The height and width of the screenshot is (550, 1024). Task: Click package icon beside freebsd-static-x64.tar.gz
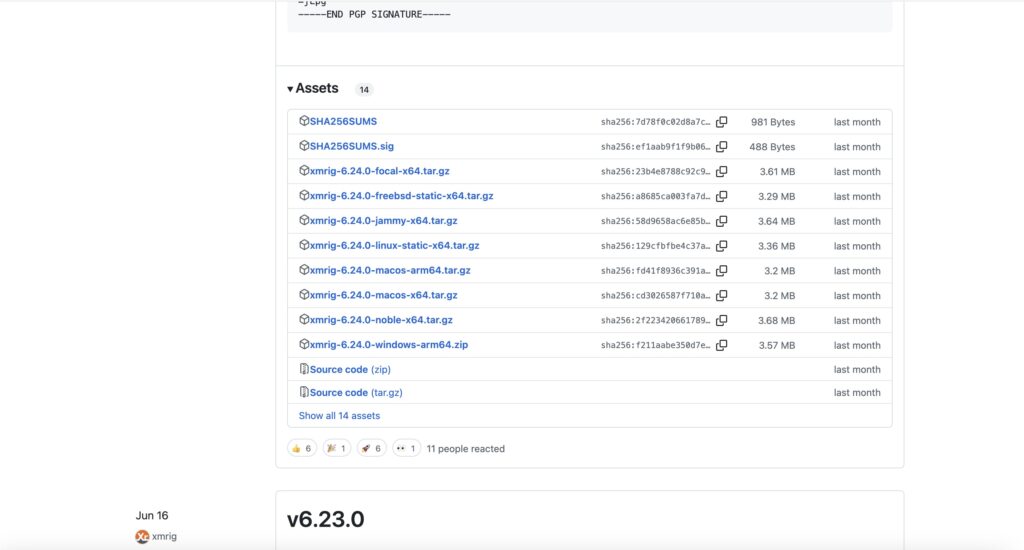pyautogui.click(x=304, y=195)
